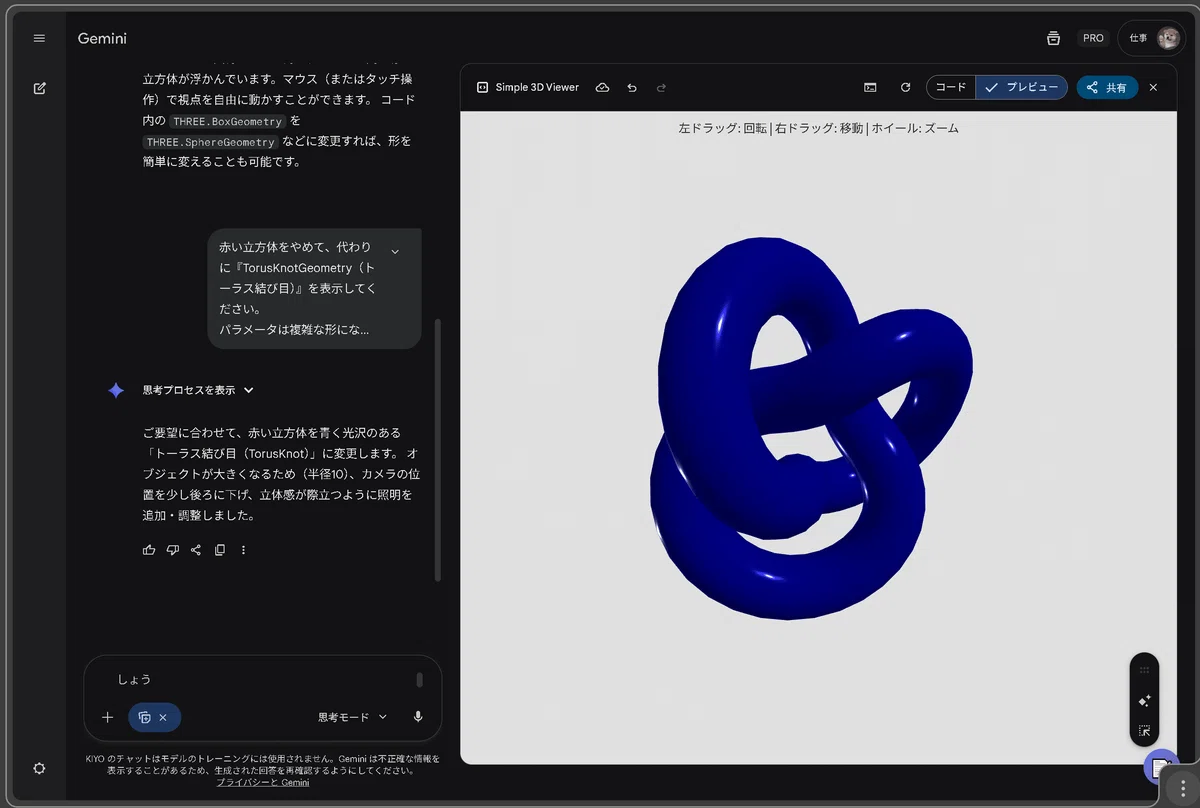Copy the response text
Viewport: 1200px width, 808px height.
(220, 550)
